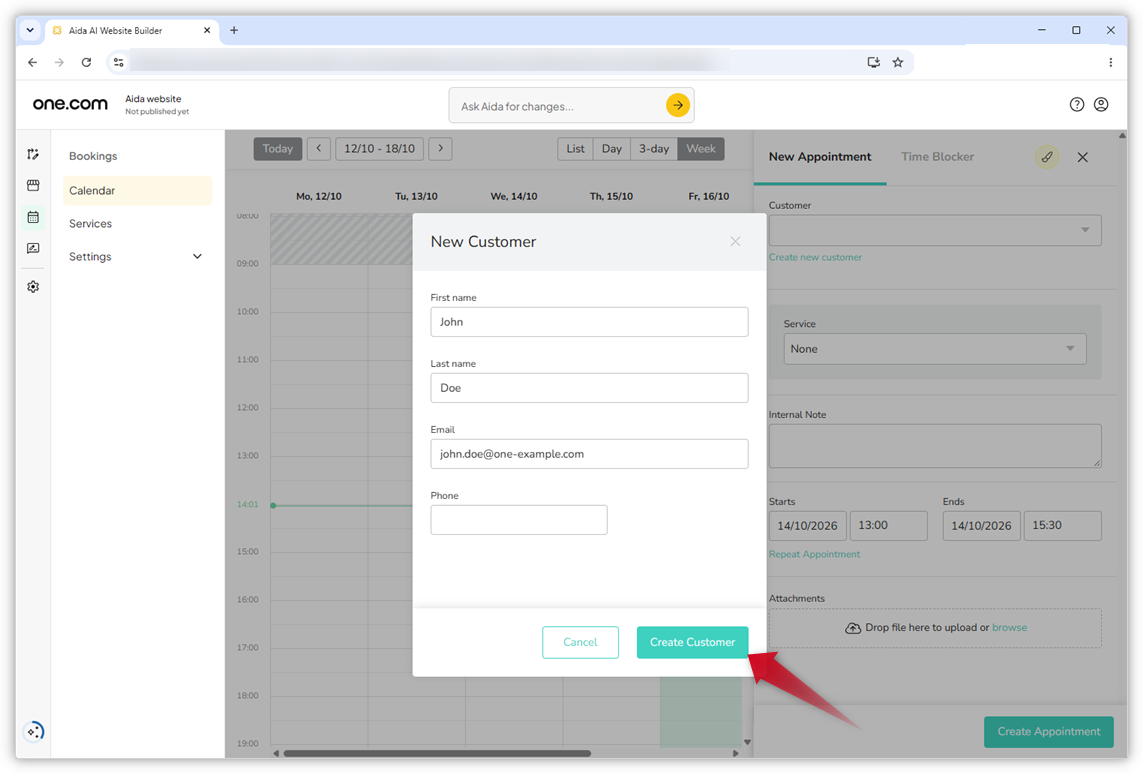Viewport: 1143px width, 774px height.
Task: Go back in browser history
Action: pos(32,62)
